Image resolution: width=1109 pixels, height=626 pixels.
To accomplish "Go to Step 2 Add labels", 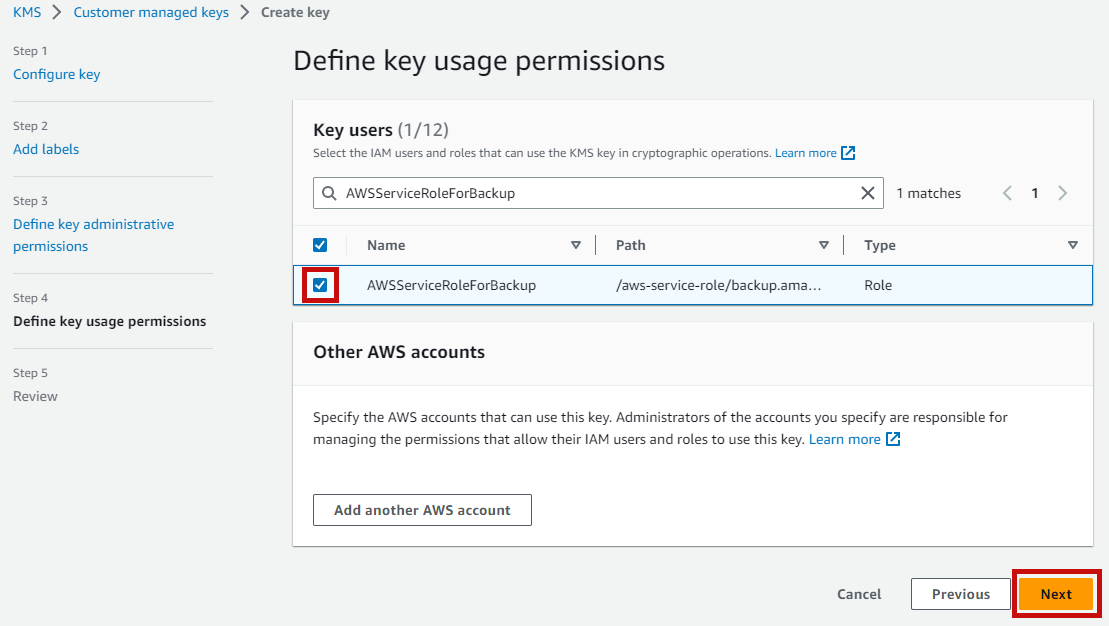I will (46, 149).
